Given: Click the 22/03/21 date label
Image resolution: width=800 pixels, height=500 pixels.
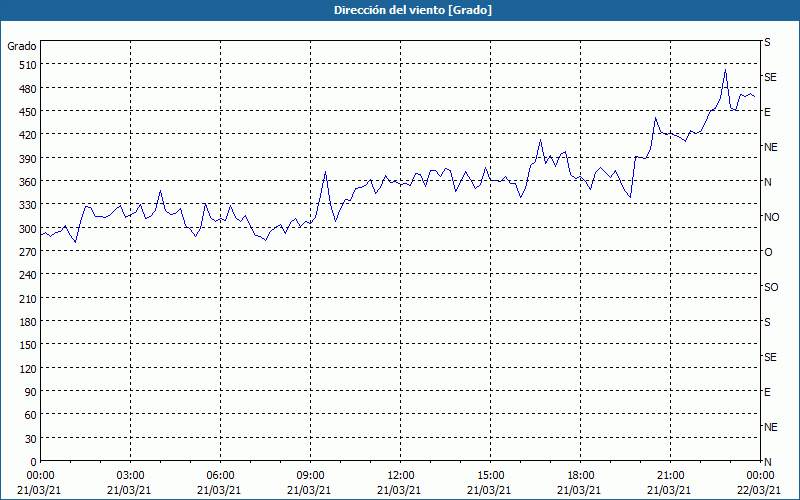Looking at the screenshot, I should 760,490.
